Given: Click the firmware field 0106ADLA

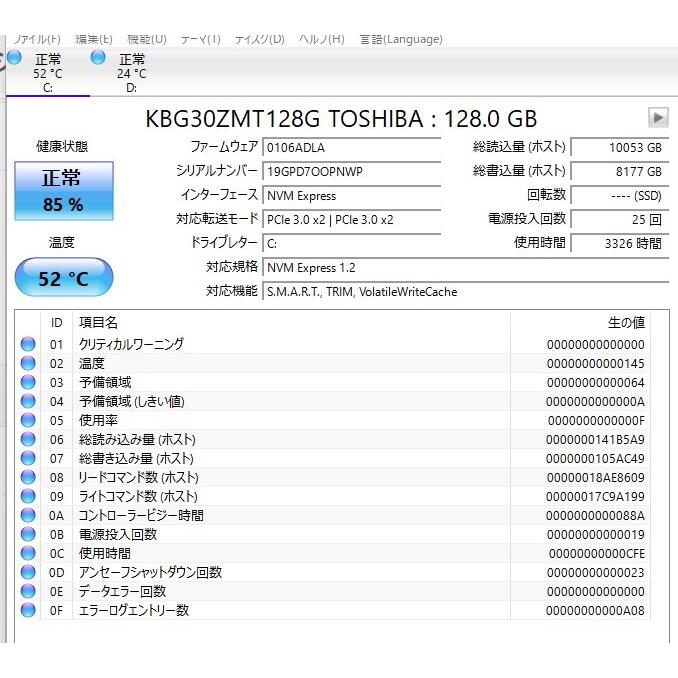Looking at the screenshot, I should [352, 147].
